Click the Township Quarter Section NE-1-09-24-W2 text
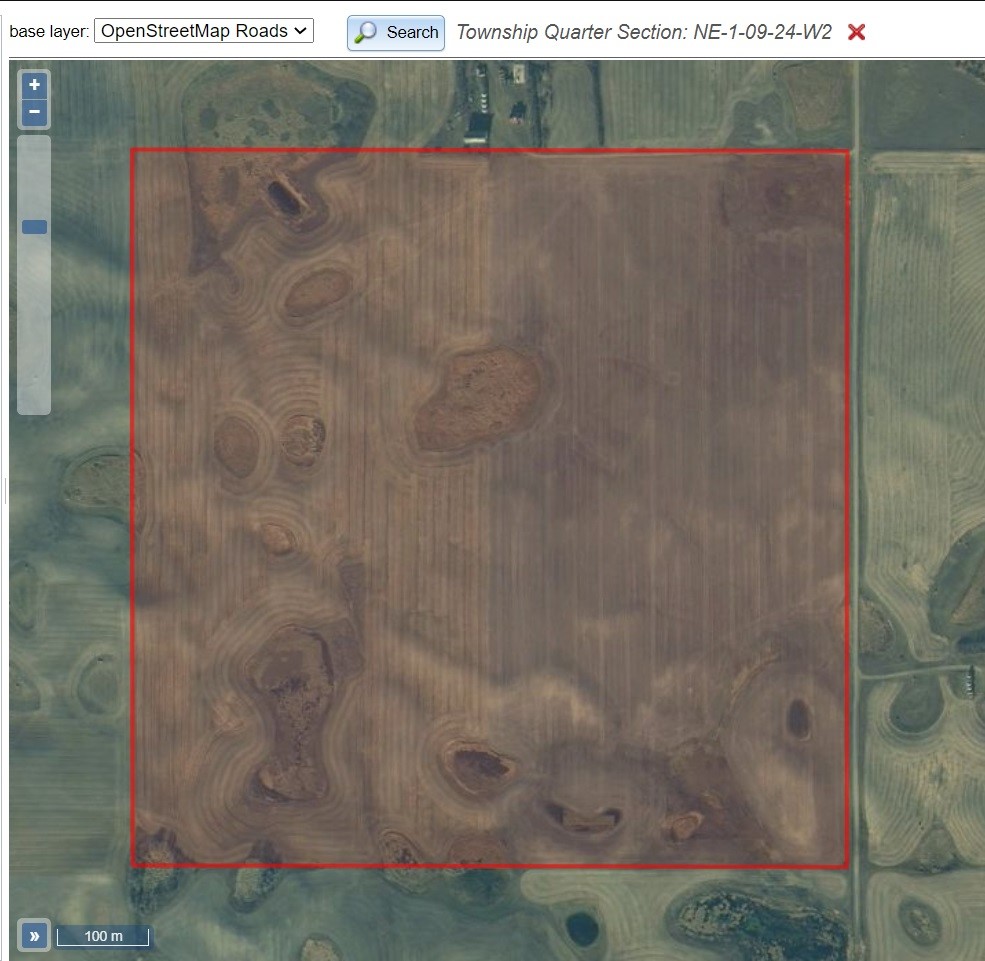The image size is (985, 961). [644, 32]
